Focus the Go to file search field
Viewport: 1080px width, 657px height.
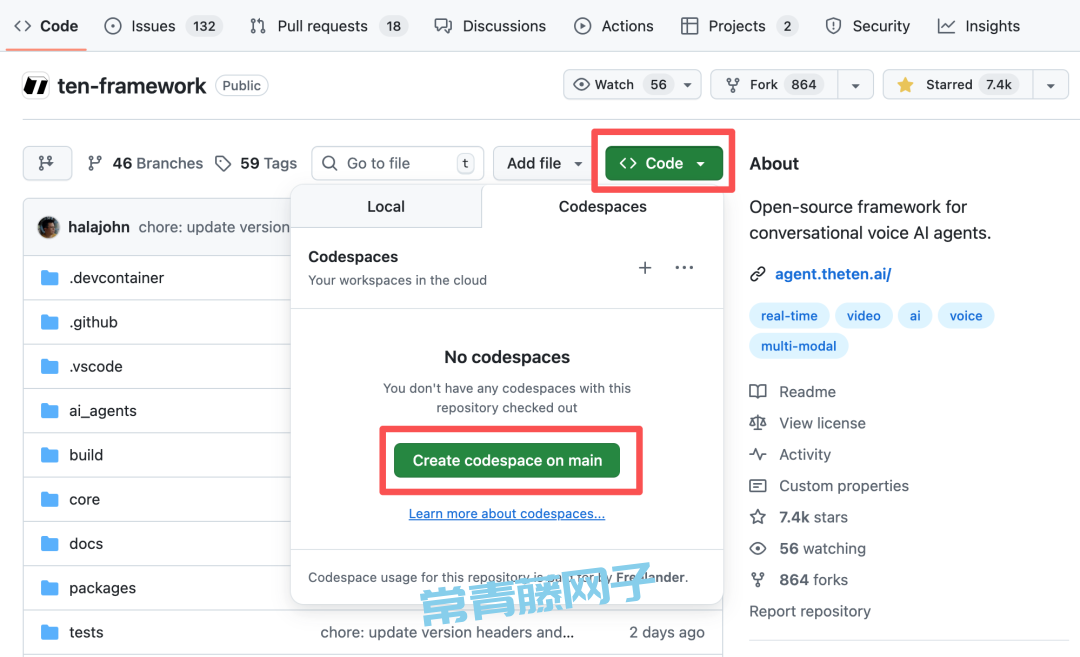pyautogui.click(x=397, y=163)
